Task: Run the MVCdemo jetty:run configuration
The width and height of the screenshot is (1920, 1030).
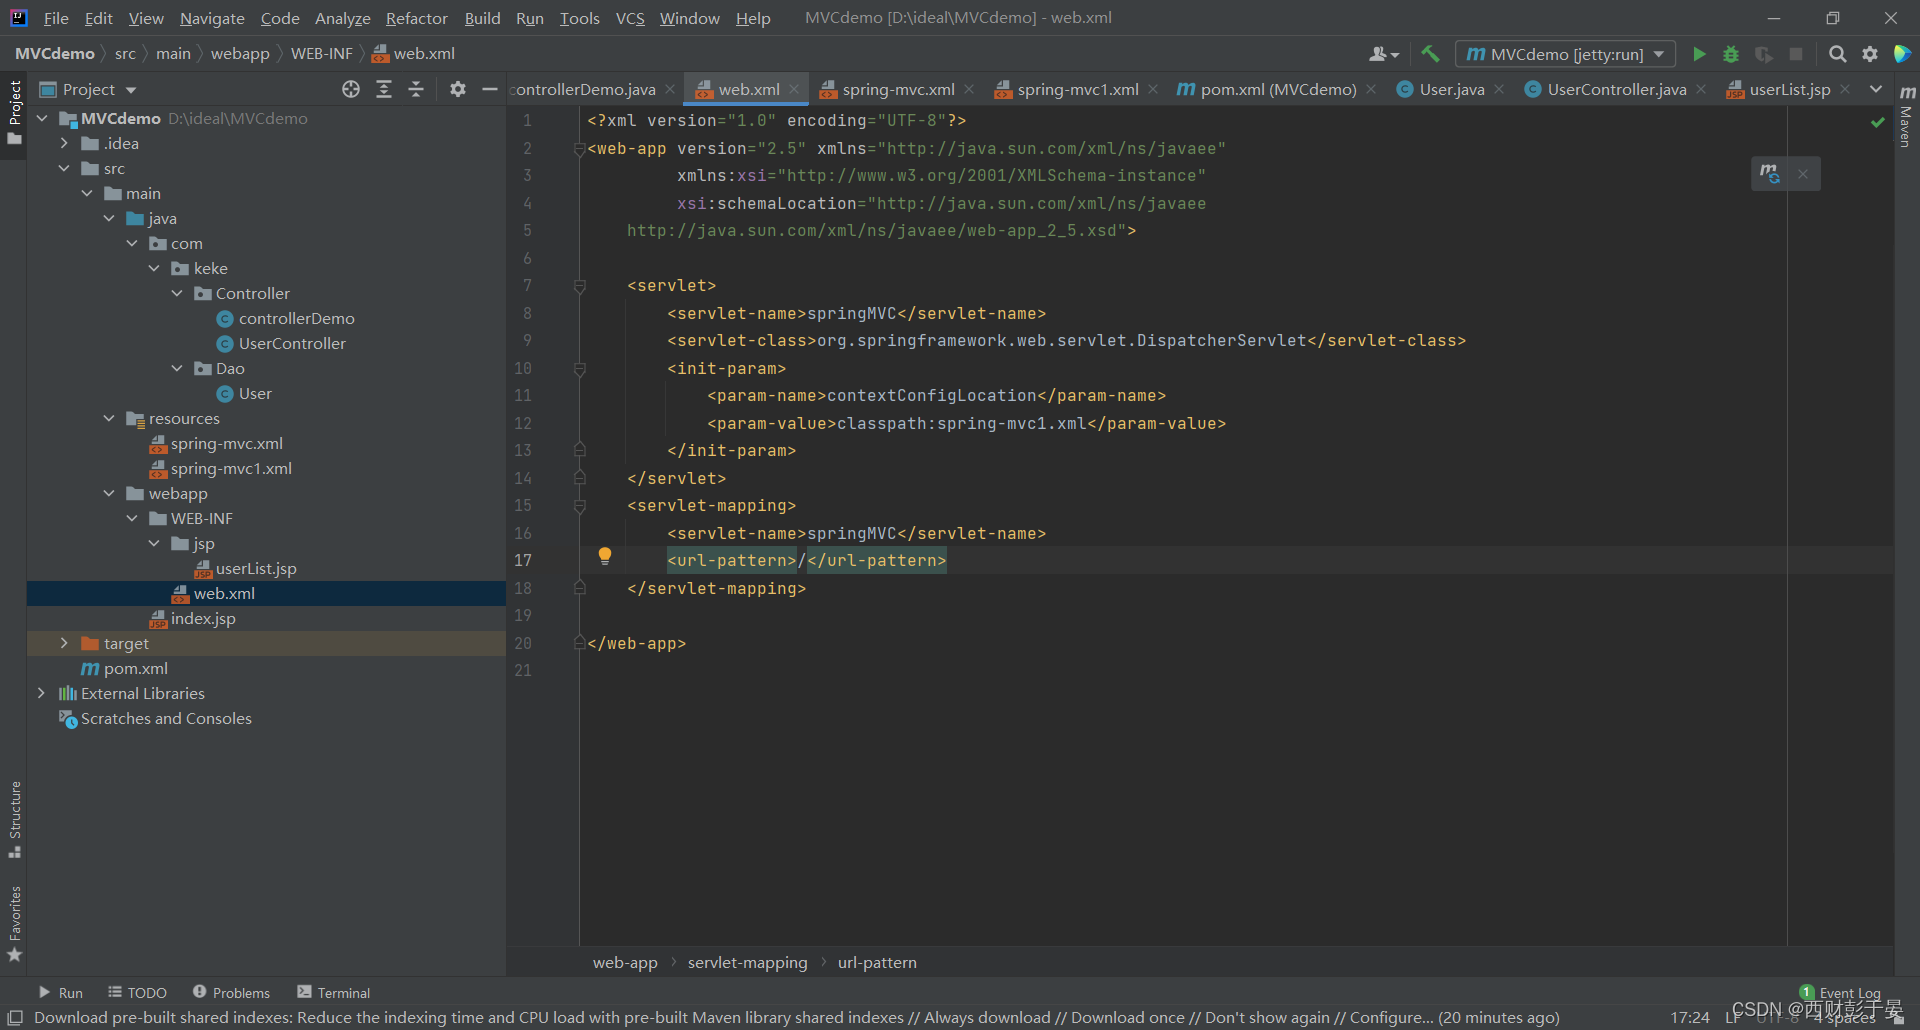Action: pyautogui.click(x=1698, y=54)
